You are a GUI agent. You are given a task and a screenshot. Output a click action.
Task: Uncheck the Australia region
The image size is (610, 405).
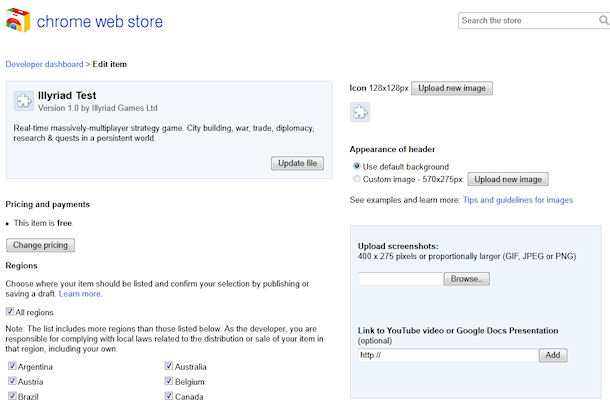(x=168, y=366)
